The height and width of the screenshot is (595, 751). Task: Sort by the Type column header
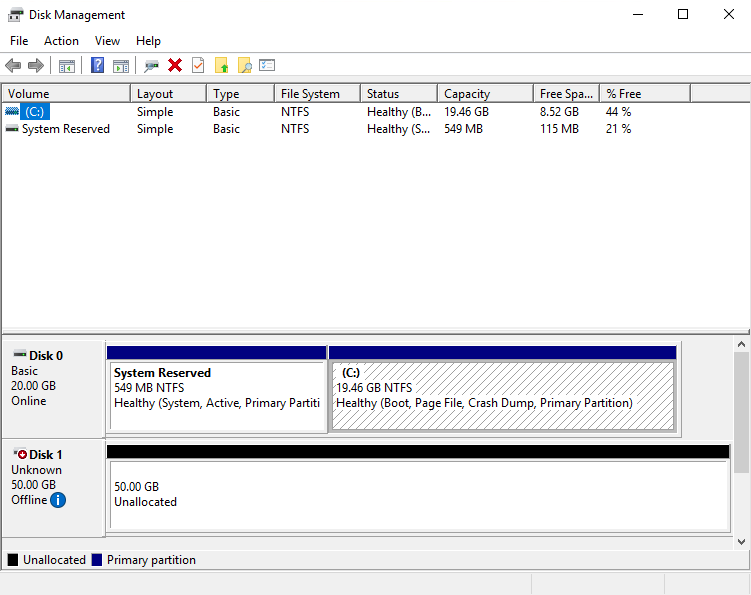(x=240, y=94)
